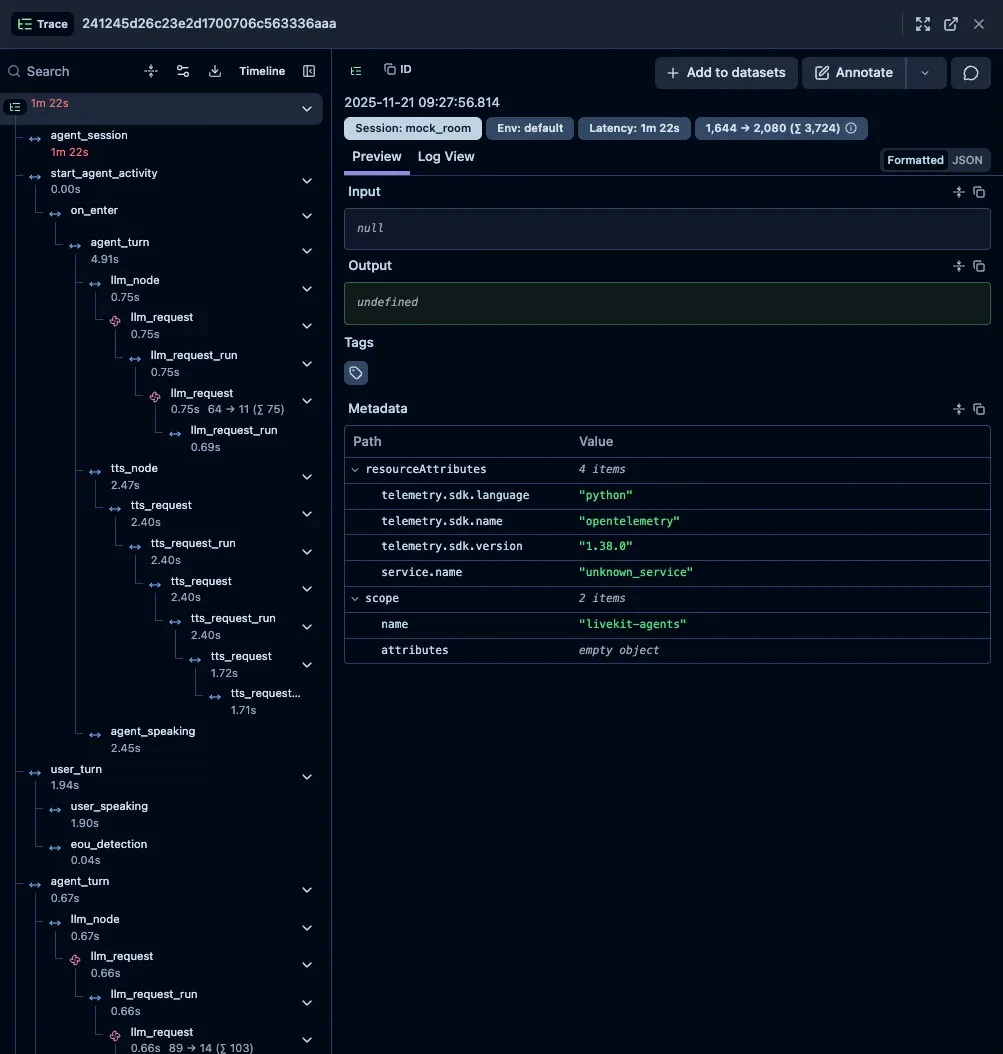Click the Annotate button
Viewport: 1003px width, 1054px height.
tap(854, 73)
